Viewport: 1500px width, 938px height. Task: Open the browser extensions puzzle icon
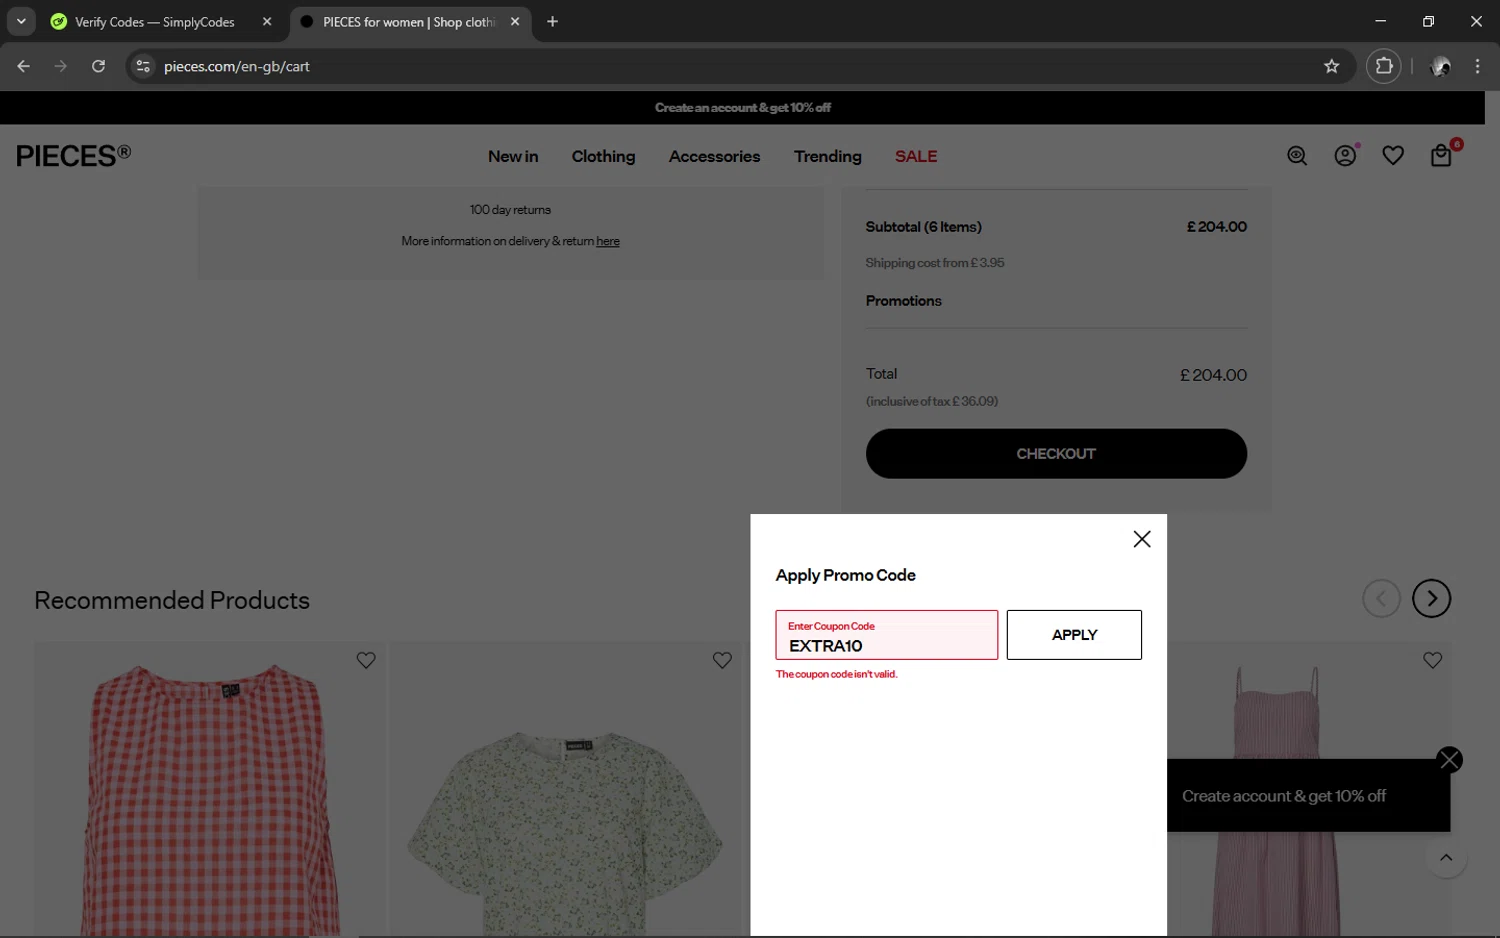point(1384,66)
